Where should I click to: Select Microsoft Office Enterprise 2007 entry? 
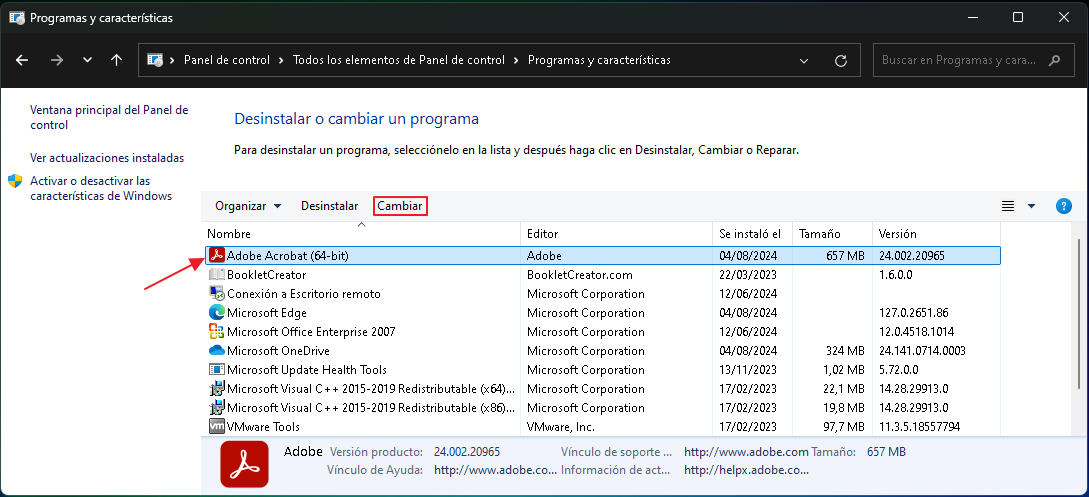(311, 332)
